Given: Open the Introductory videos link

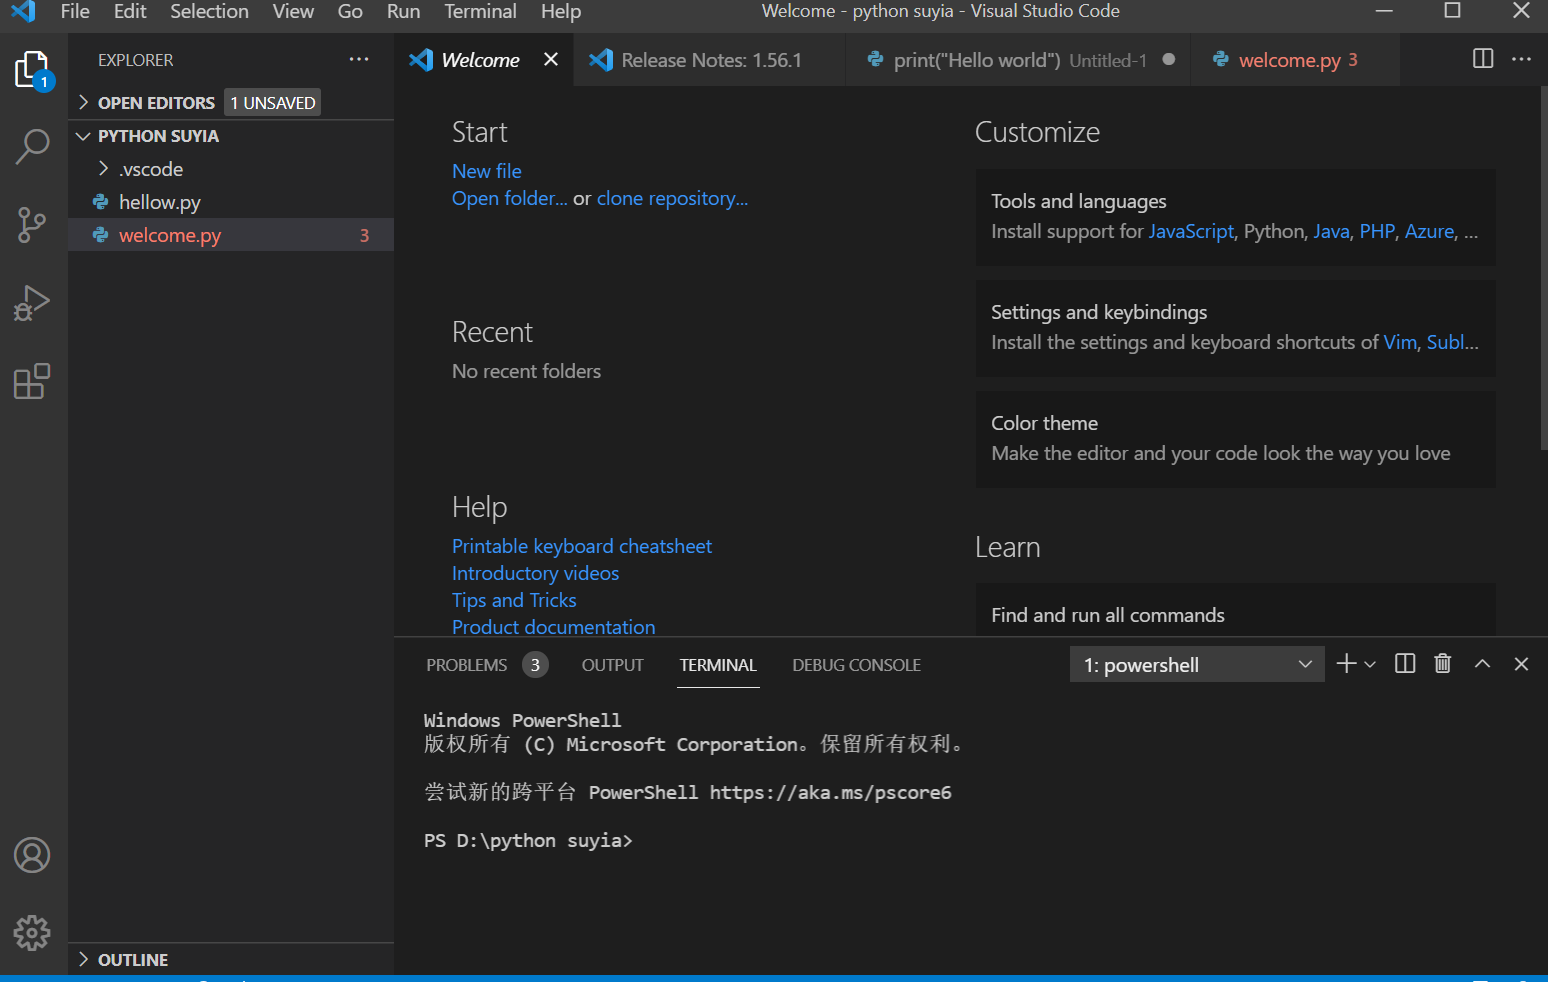Looking at the screenshot, I should point(535,573).
